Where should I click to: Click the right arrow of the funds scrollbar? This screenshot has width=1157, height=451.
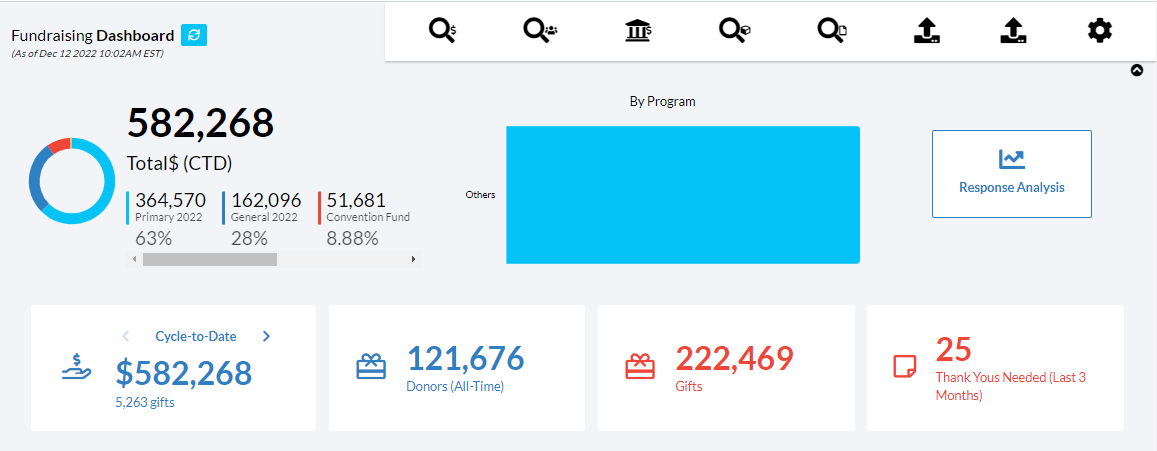coord(413,259)
